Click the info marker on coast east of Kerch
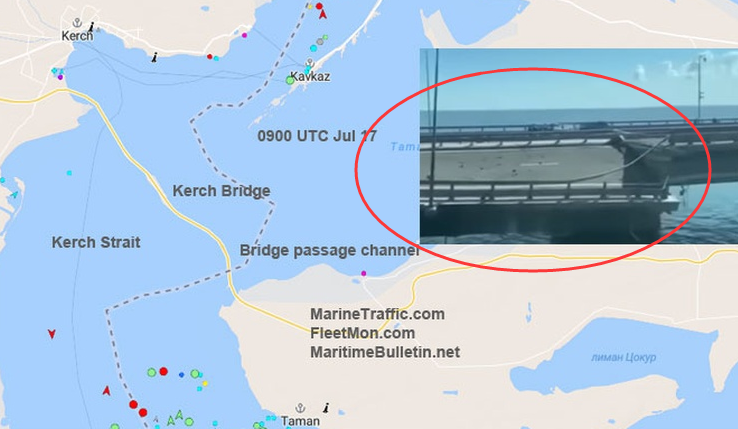This screenshot has height=429, width=738. [x=154, y=57]
